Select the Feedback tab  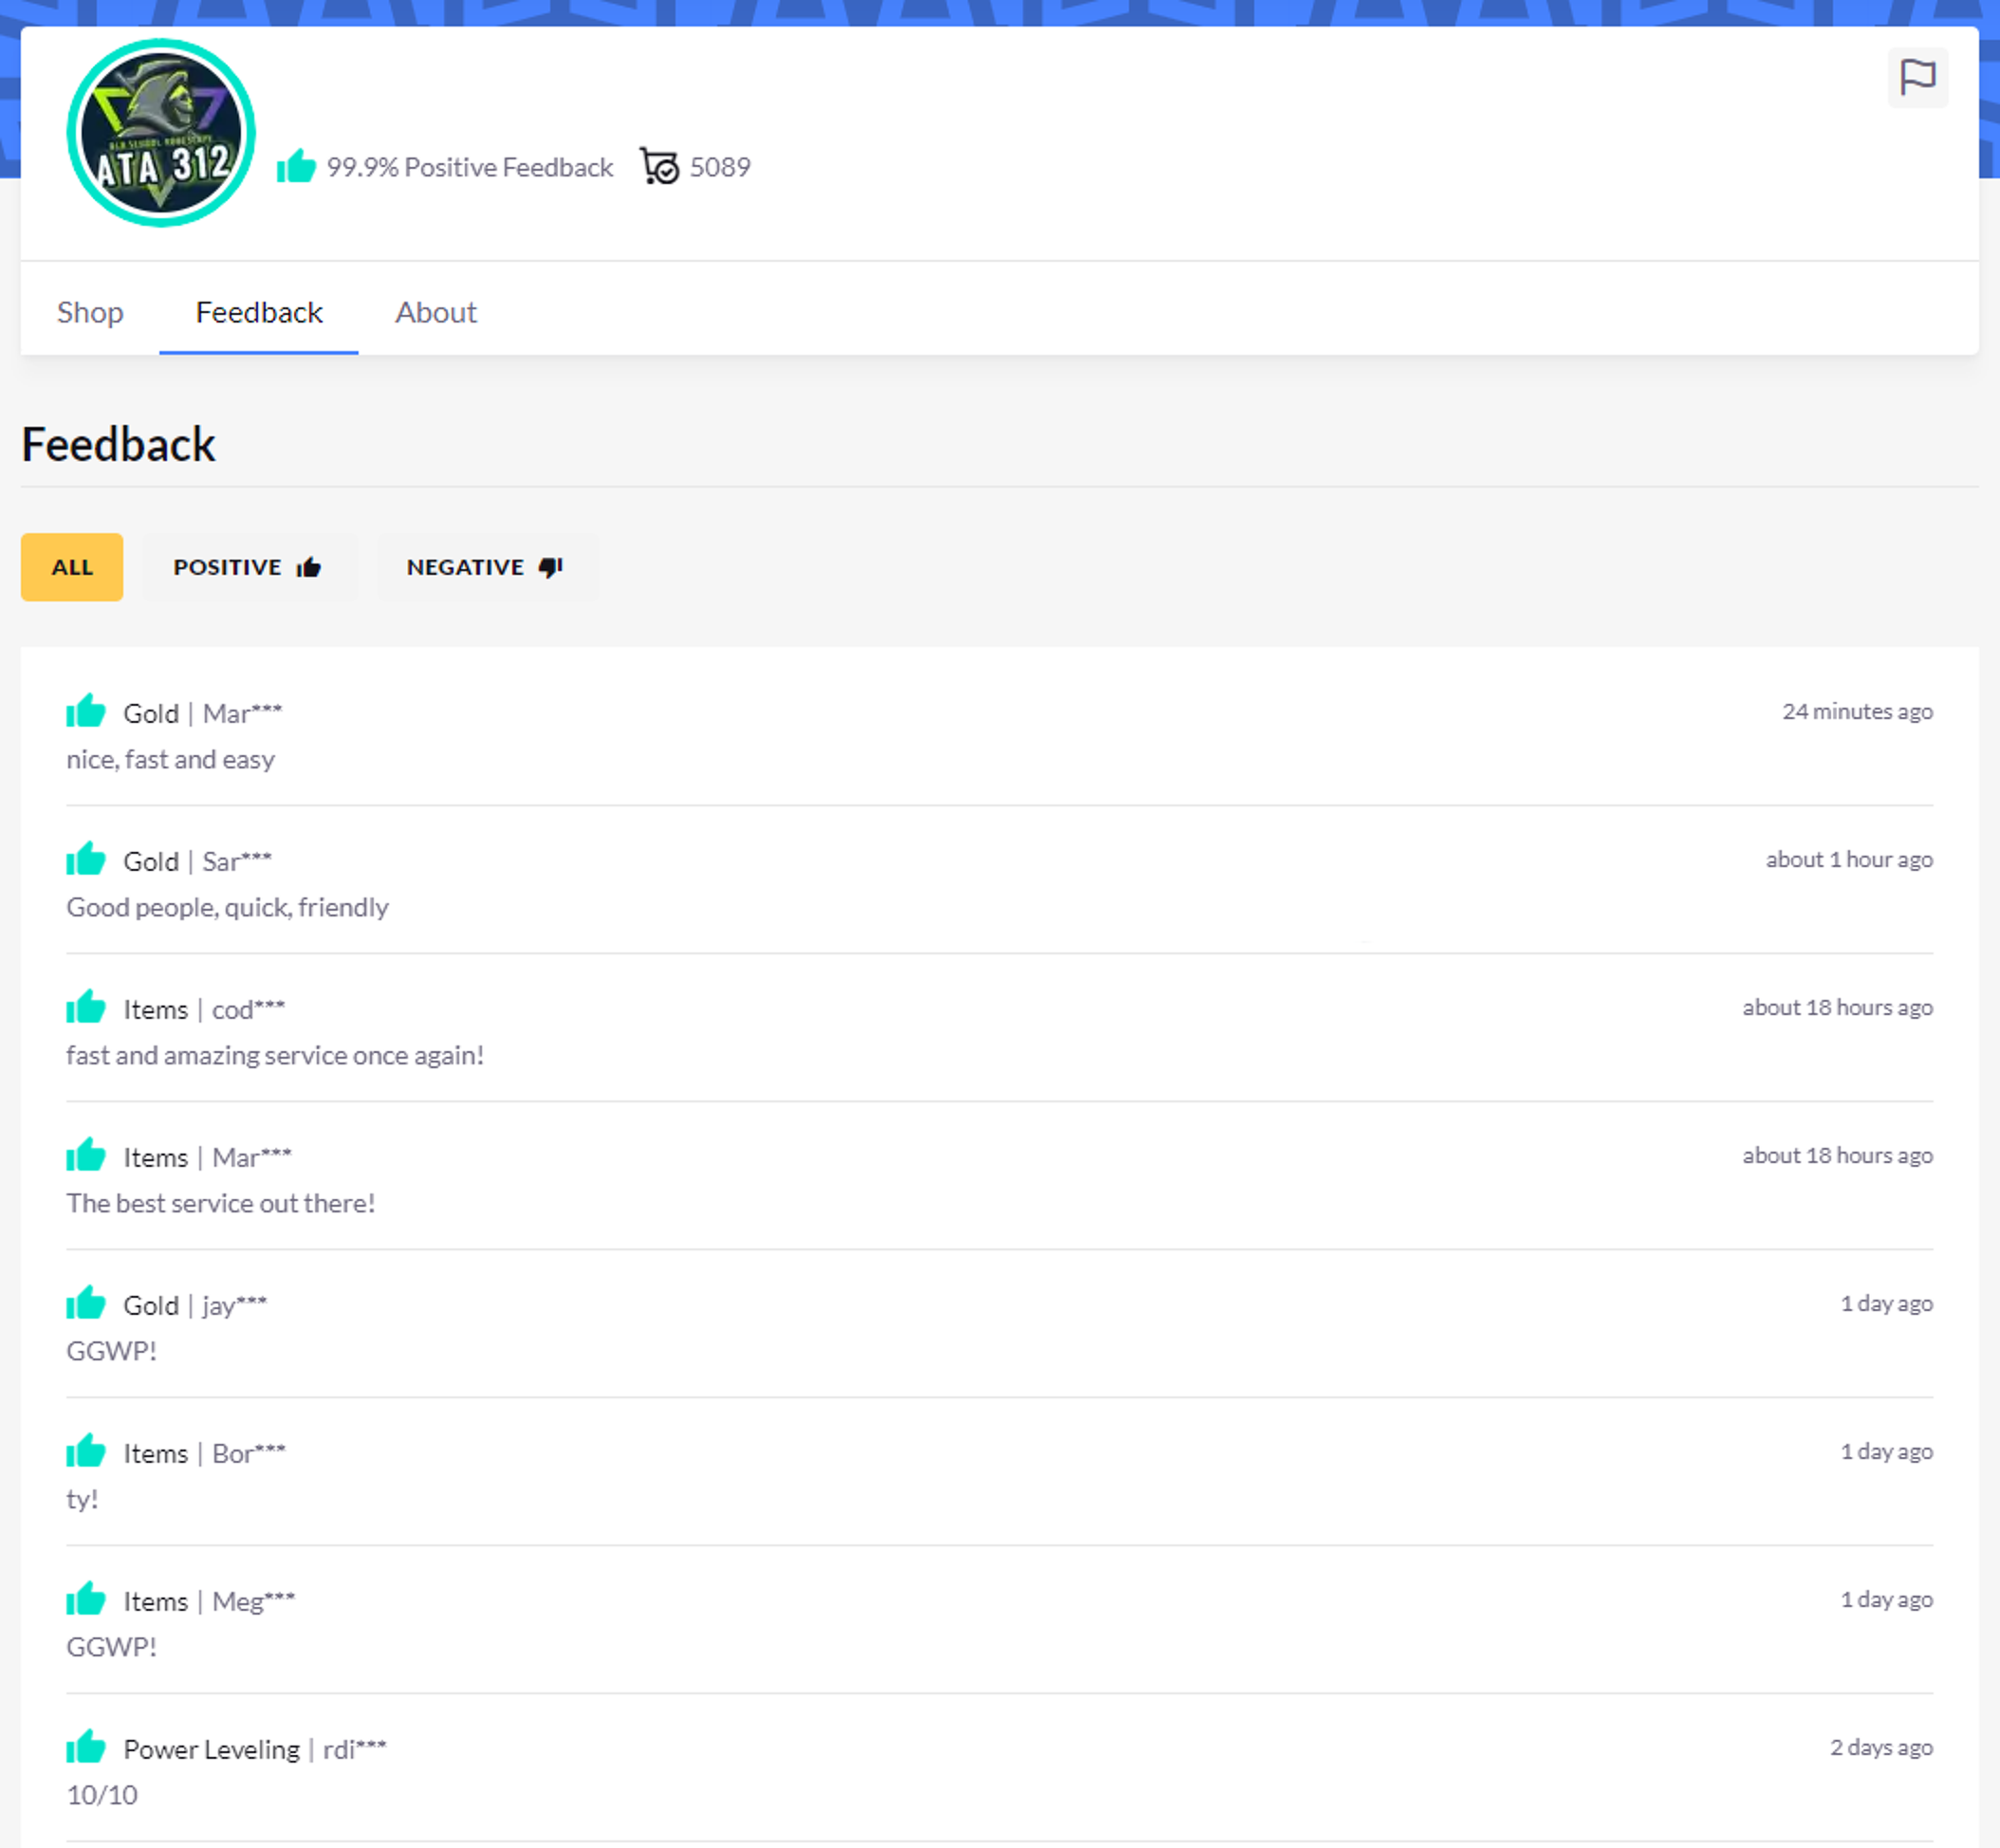(259, 312)
